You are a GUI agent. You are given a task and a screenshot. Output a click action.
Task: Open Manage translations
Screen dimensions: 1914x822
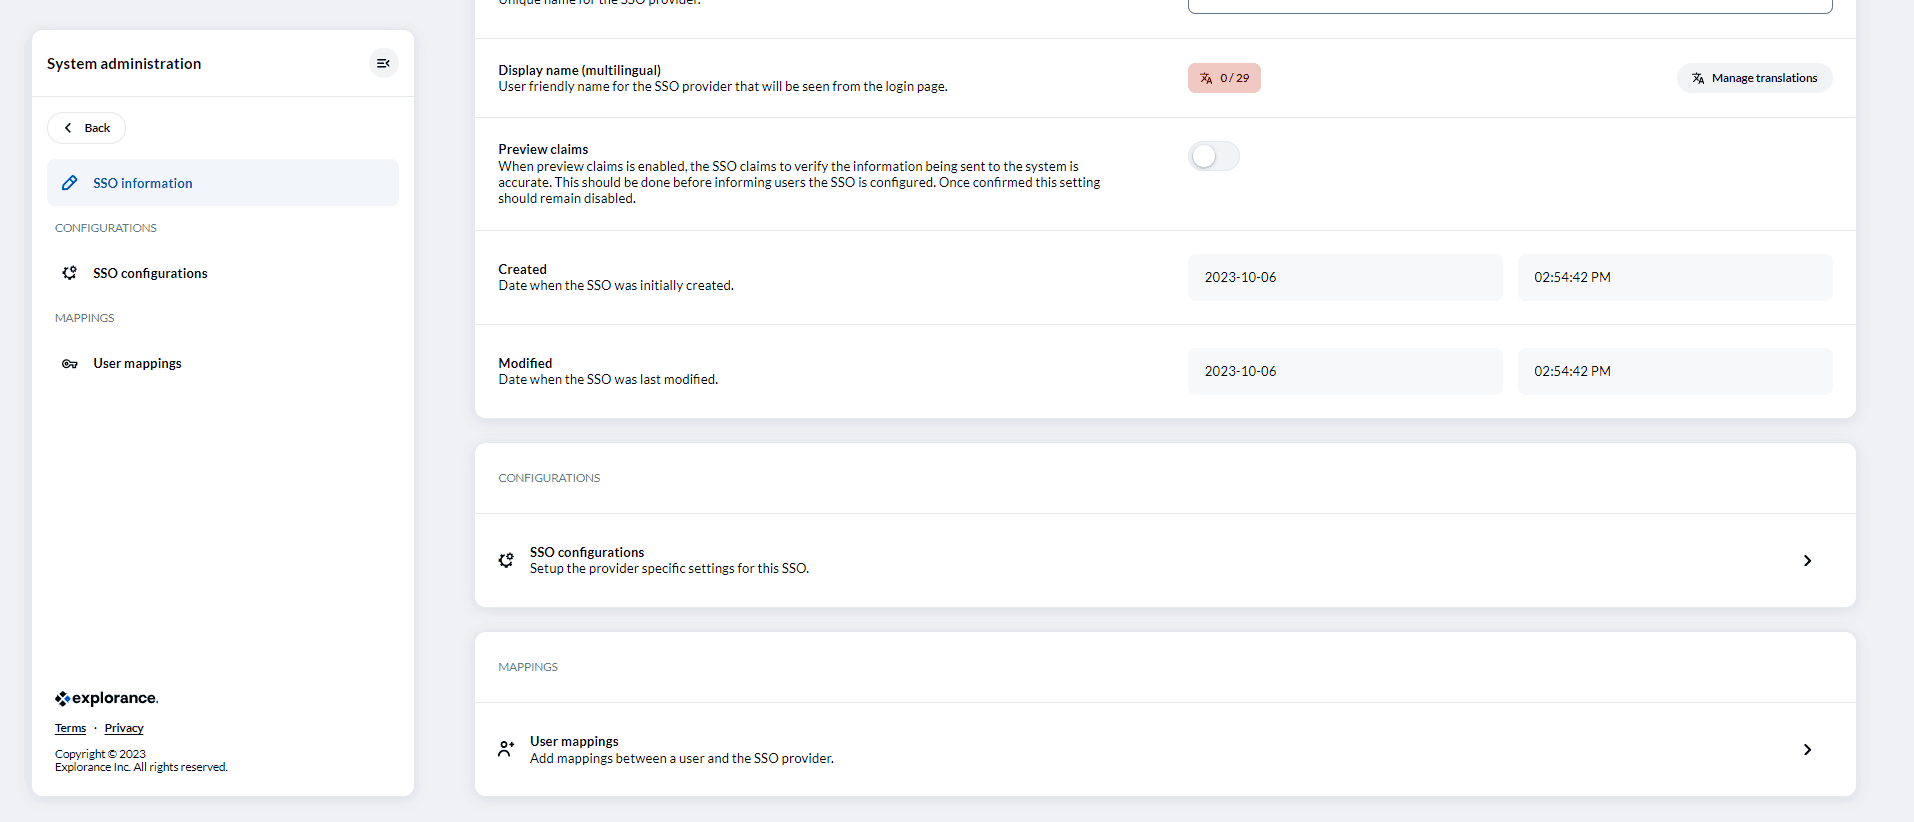tap(1754, 78)
